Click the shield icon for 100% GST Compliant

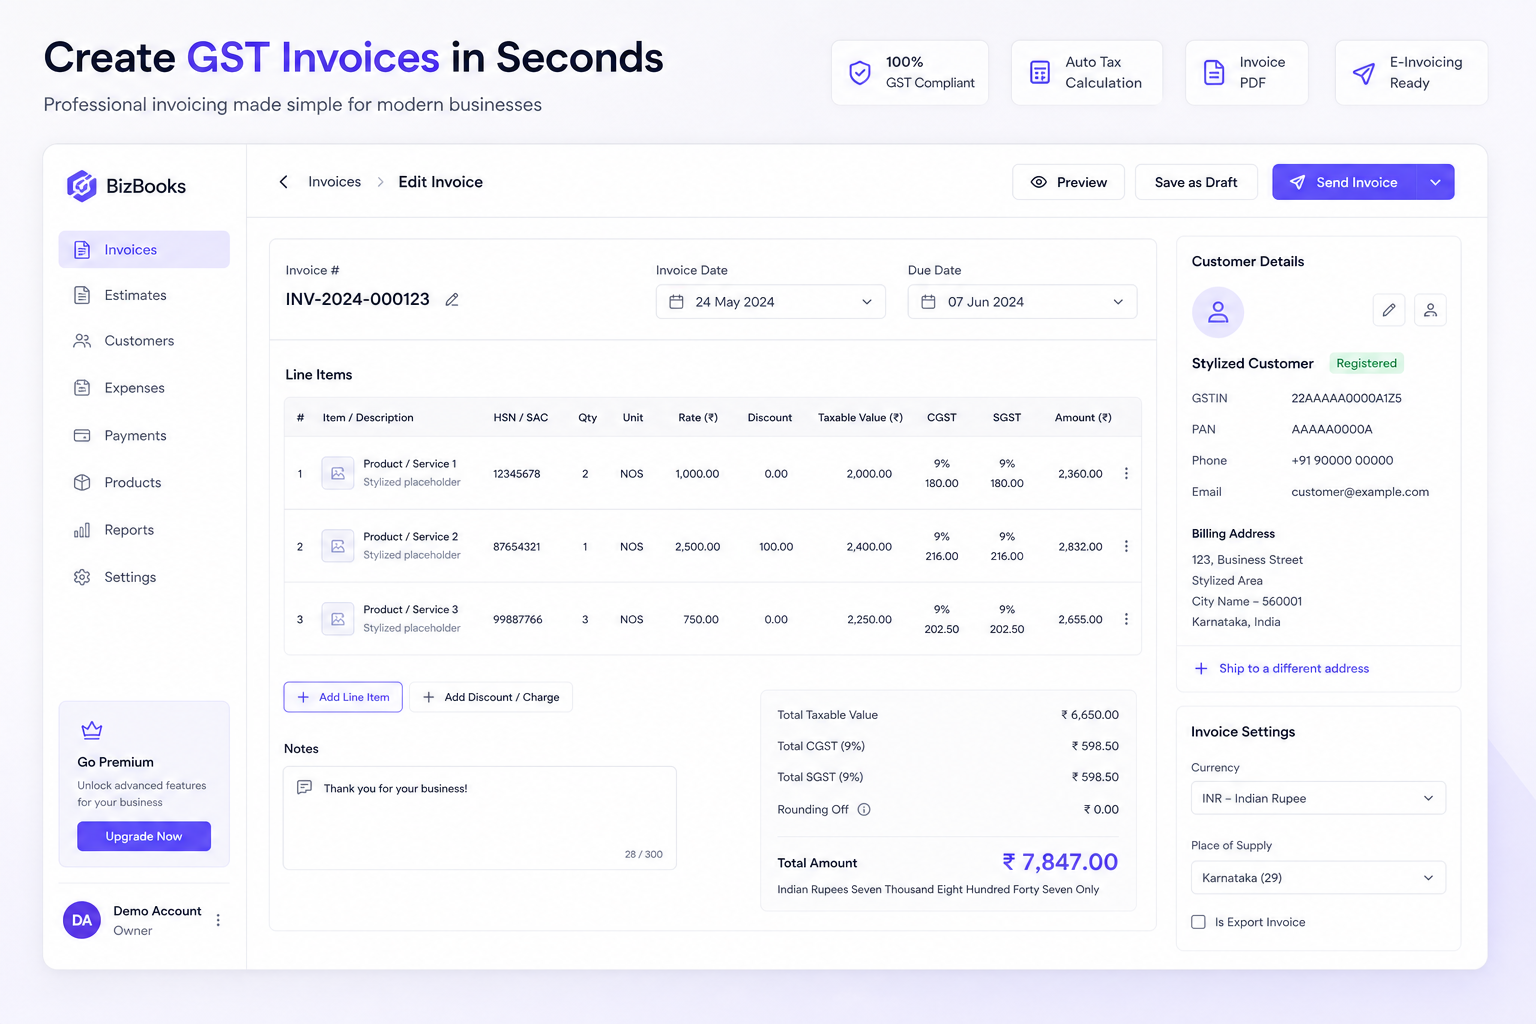[860, 72]
